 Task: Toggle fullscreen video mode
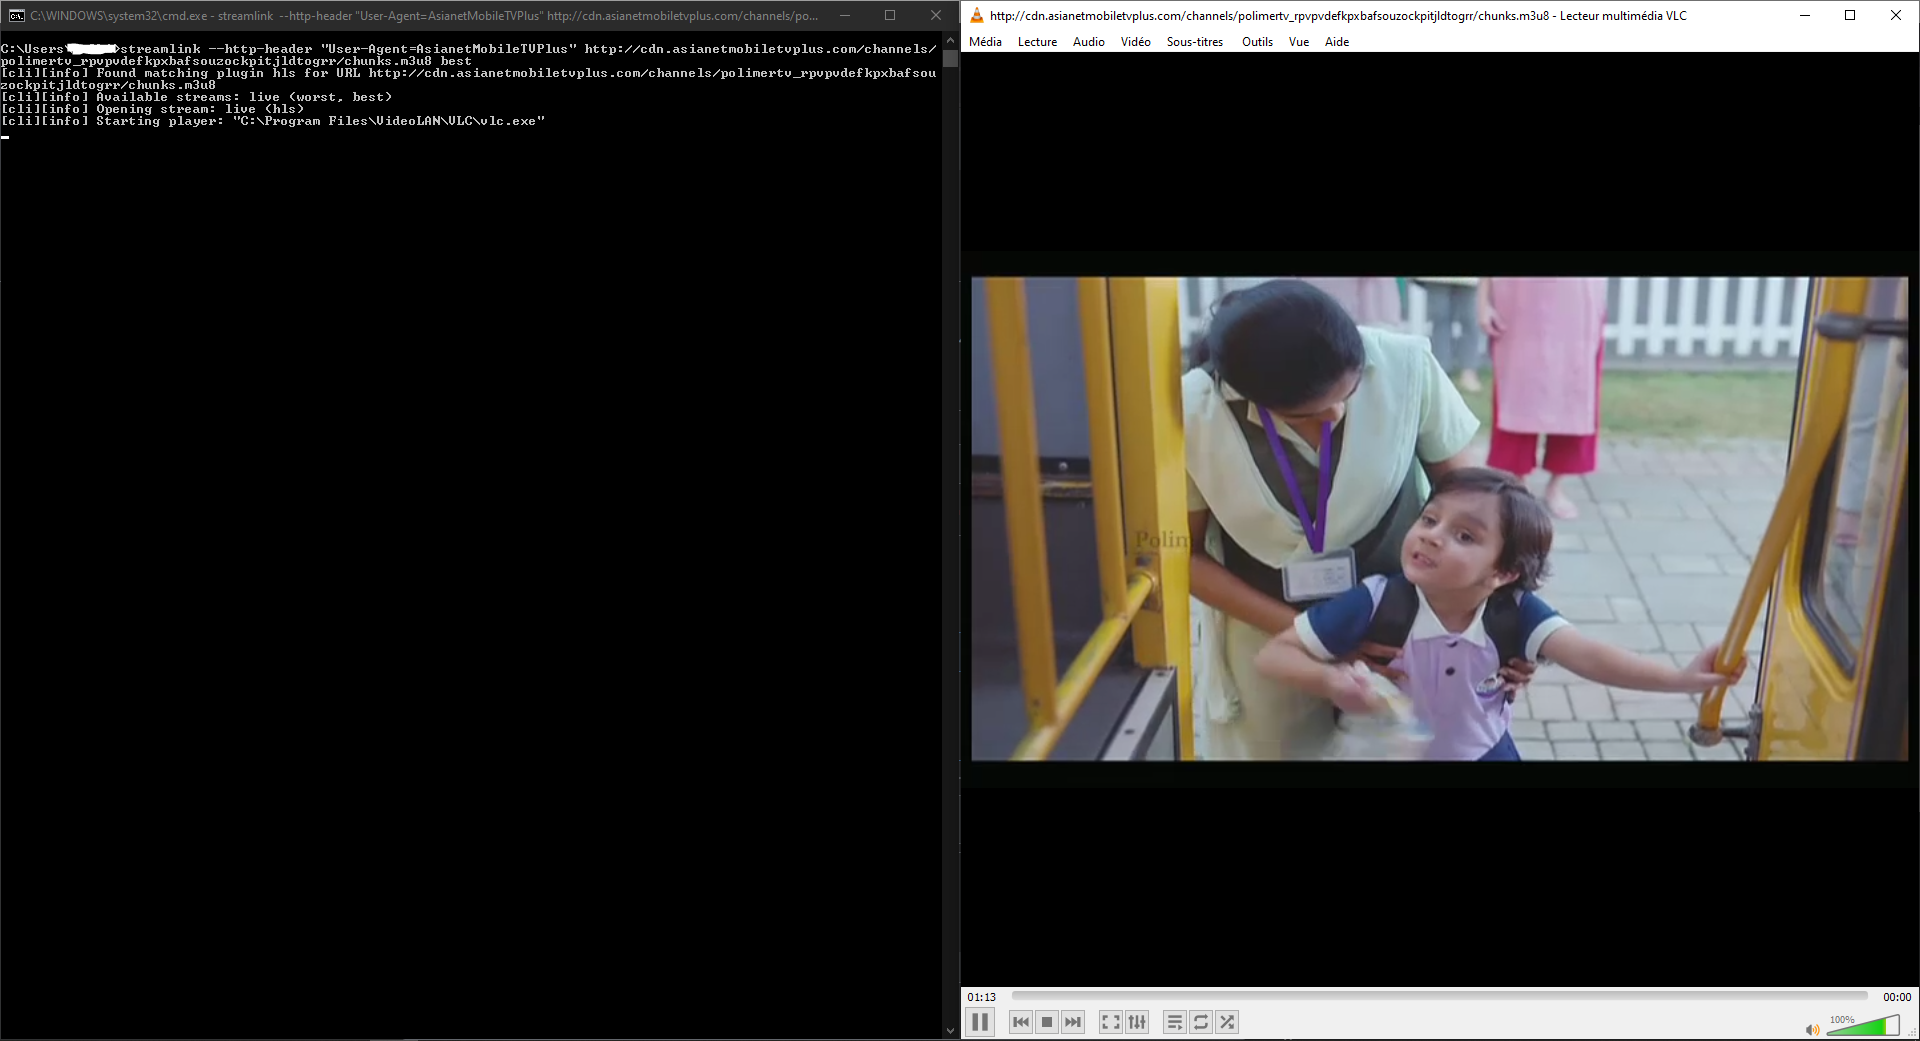coord(1109,1022)
